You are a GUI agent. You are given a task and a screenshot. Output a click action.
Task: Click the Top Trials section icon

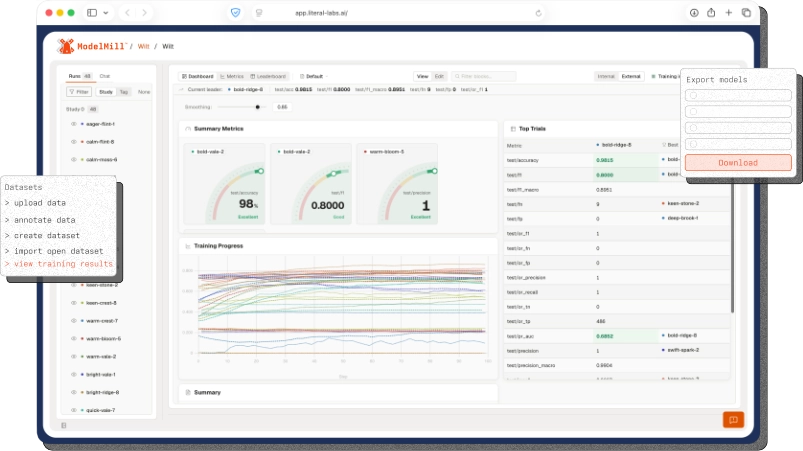(x=513, y=129)
